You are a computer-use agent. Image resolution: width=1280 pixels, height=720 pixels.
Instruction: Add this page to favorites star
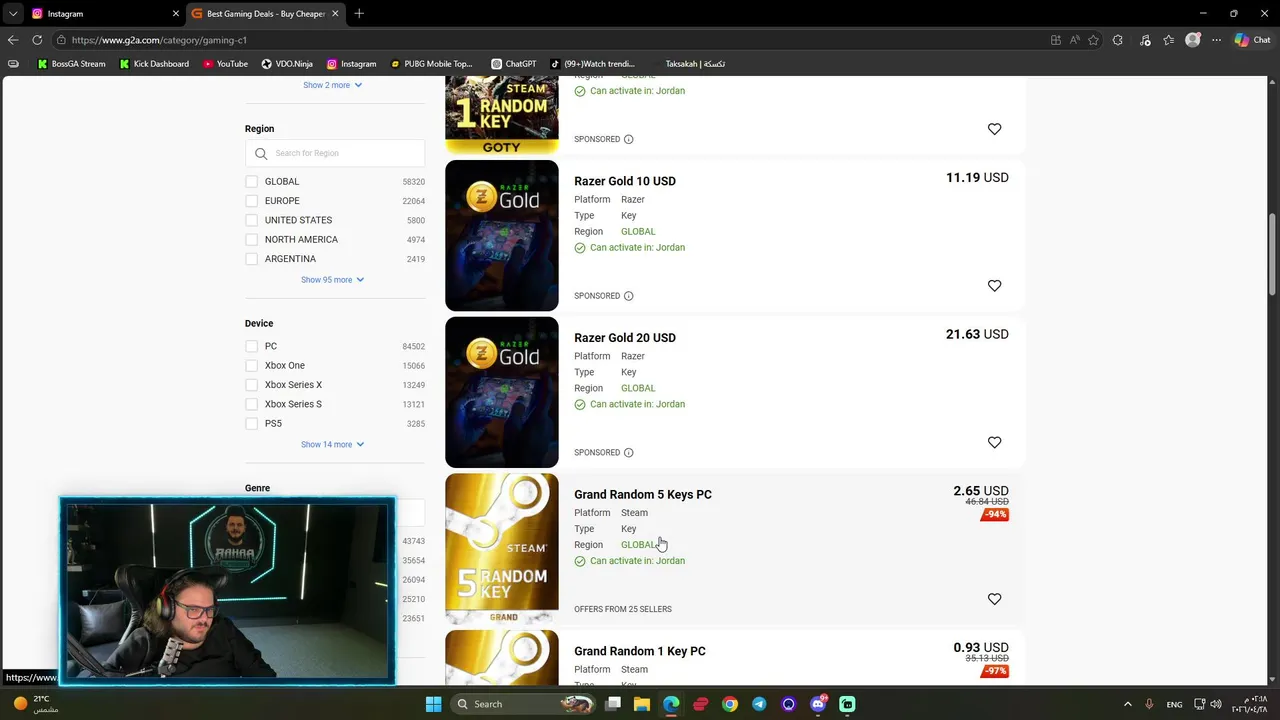click(x=1093, y=40)
